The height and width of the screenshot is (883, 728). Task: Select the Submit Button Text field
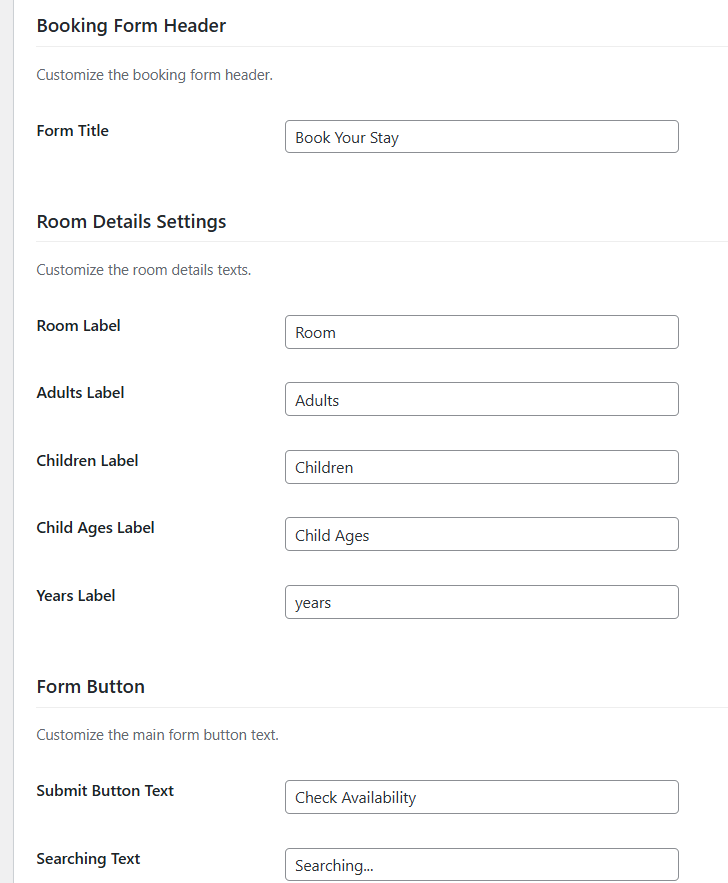(482, 797)
